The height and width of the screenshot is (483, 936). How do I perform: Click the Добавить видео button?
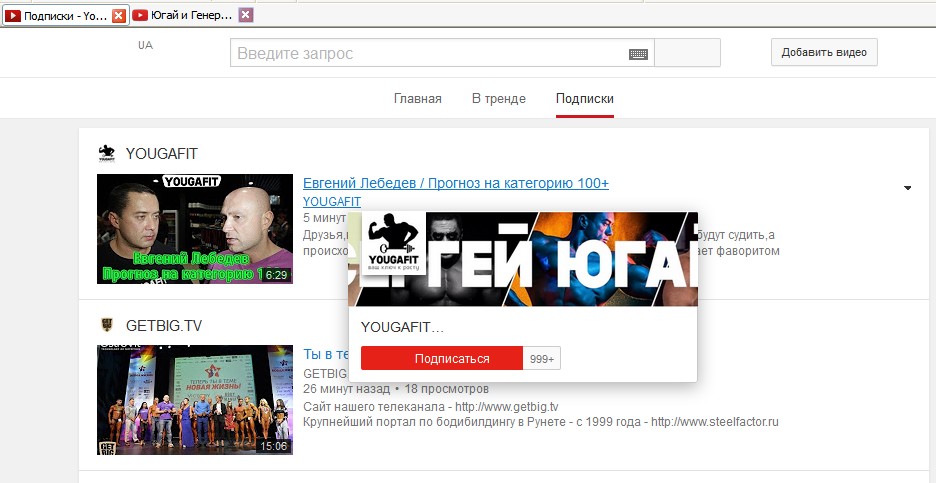[x=823, y=52]
